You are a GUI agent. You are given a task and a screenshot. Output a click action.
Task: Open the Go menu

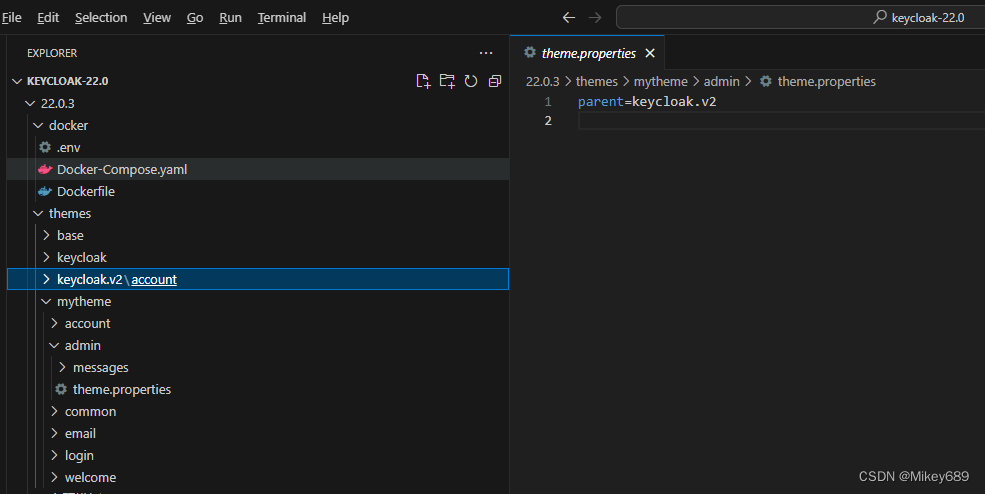(x=195, y=18)
